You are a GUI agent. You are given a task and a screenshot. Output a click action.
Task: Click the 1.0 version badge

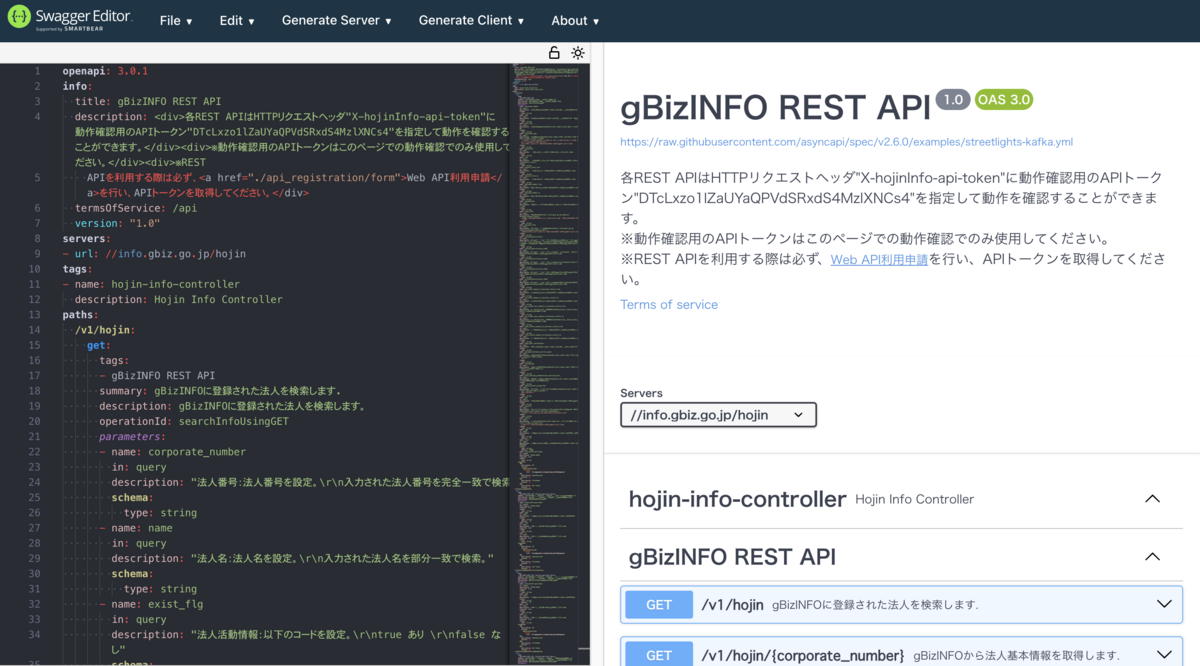click(x=953, y=99)
